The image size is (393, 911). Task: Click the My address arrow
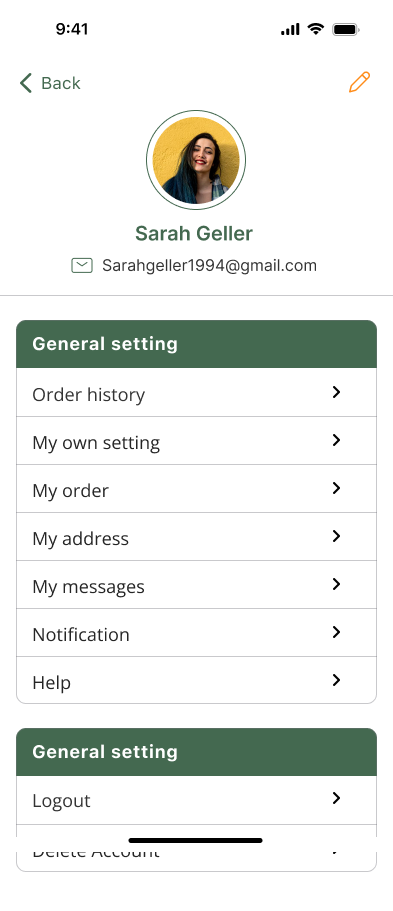pos(336,536)
